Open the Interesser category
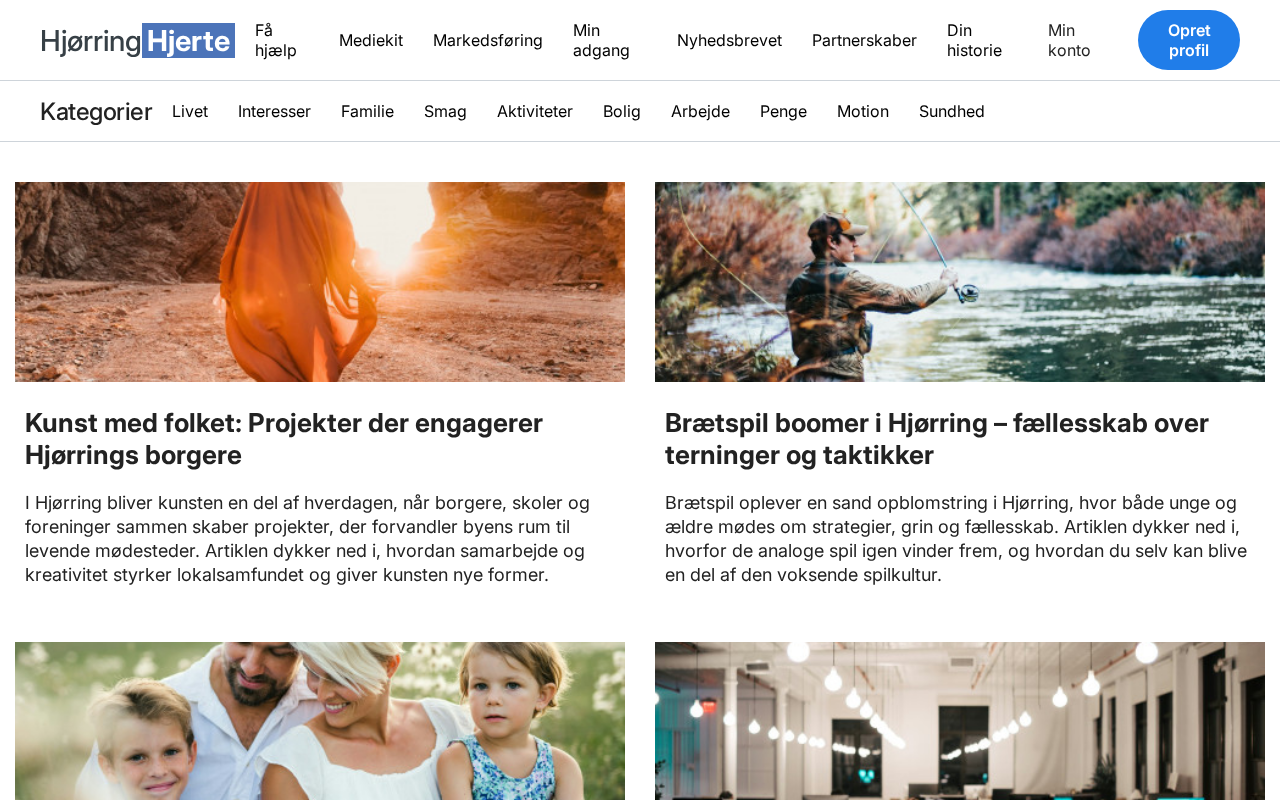The image size is (1280, 800). tap(274, 111)
